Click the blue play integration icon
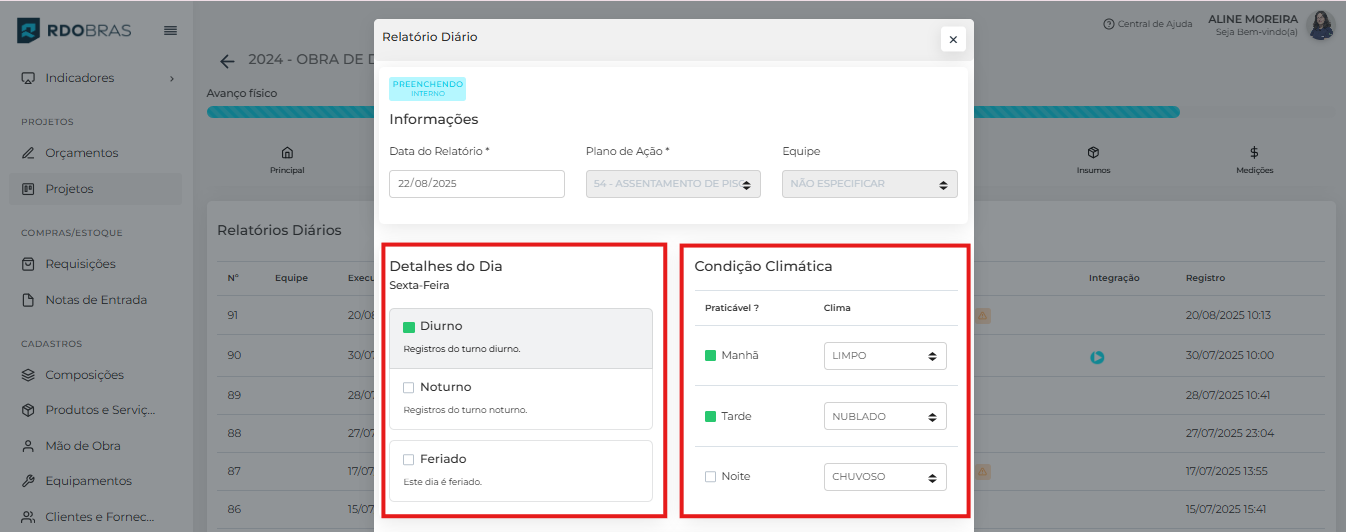Image resolution: width=1346 pixels, height=532 pixels. (1097, 357)
